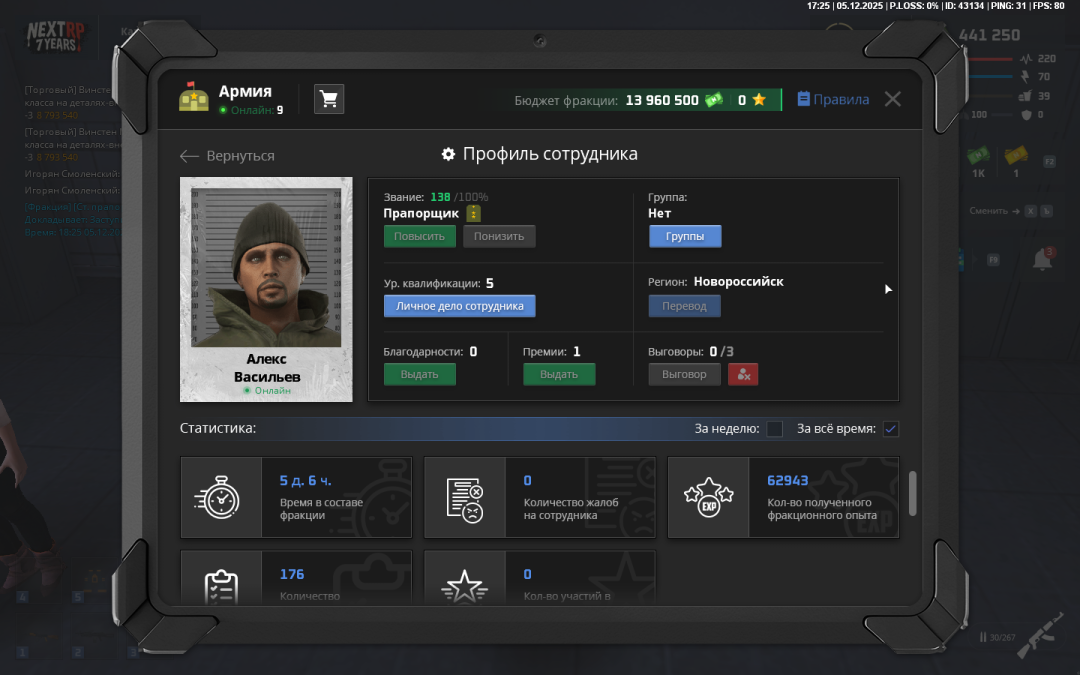Image resolution: width=1080 pixels, height=675 pixels.
Task: Open the "Правила" rules link
Action: tap(832, 100)
